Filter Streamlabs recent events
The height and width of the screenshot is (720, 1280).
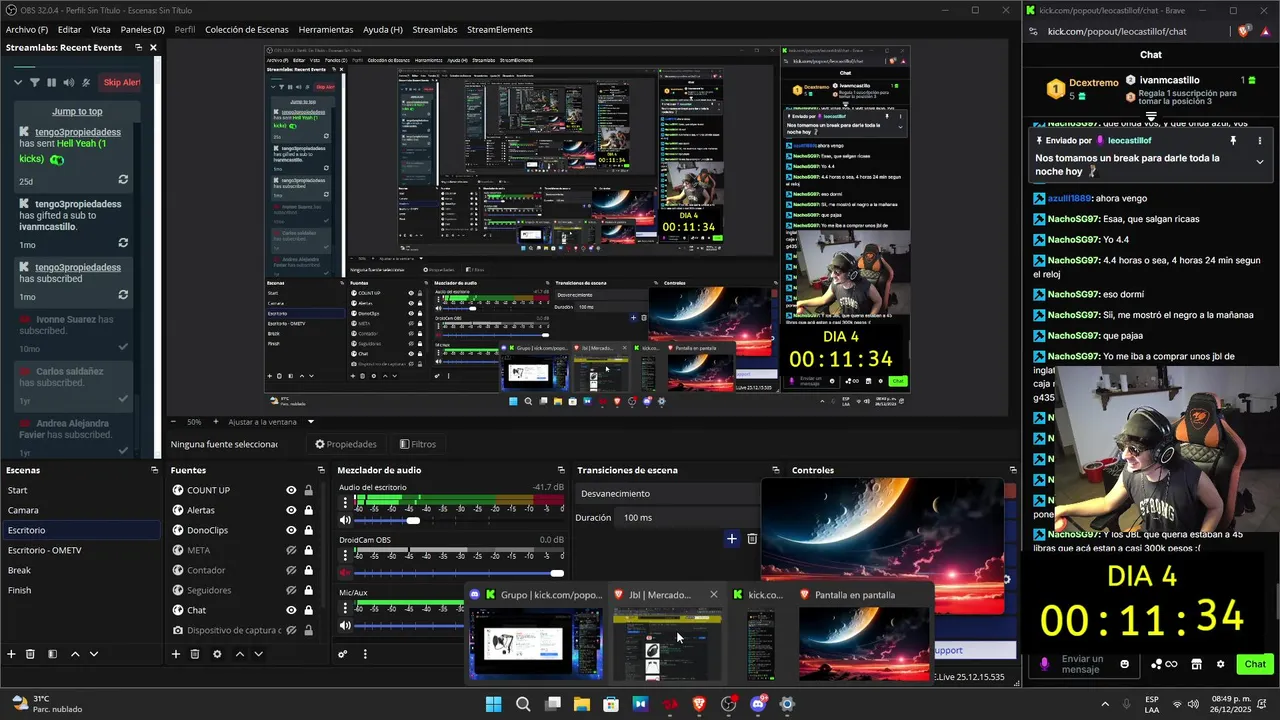pos(34,82)
